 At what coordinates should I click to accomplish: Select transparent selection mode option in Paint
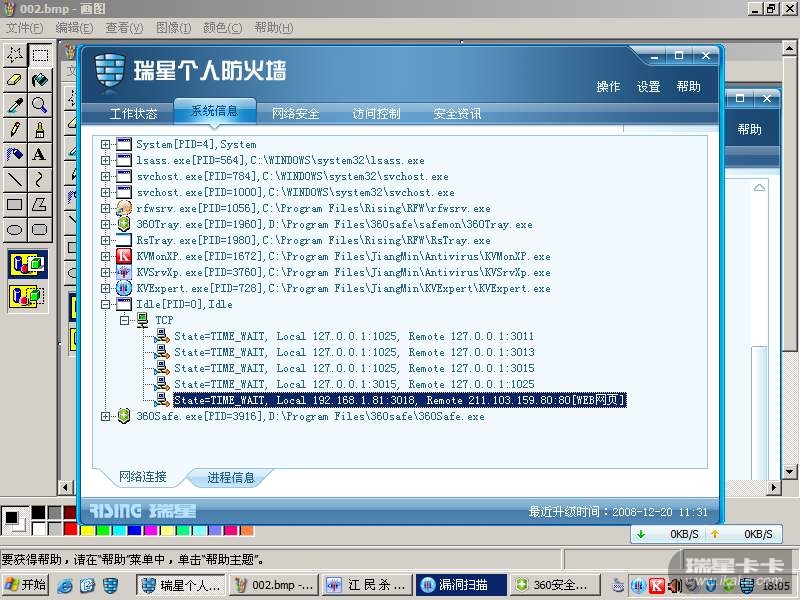coord(28,296)
